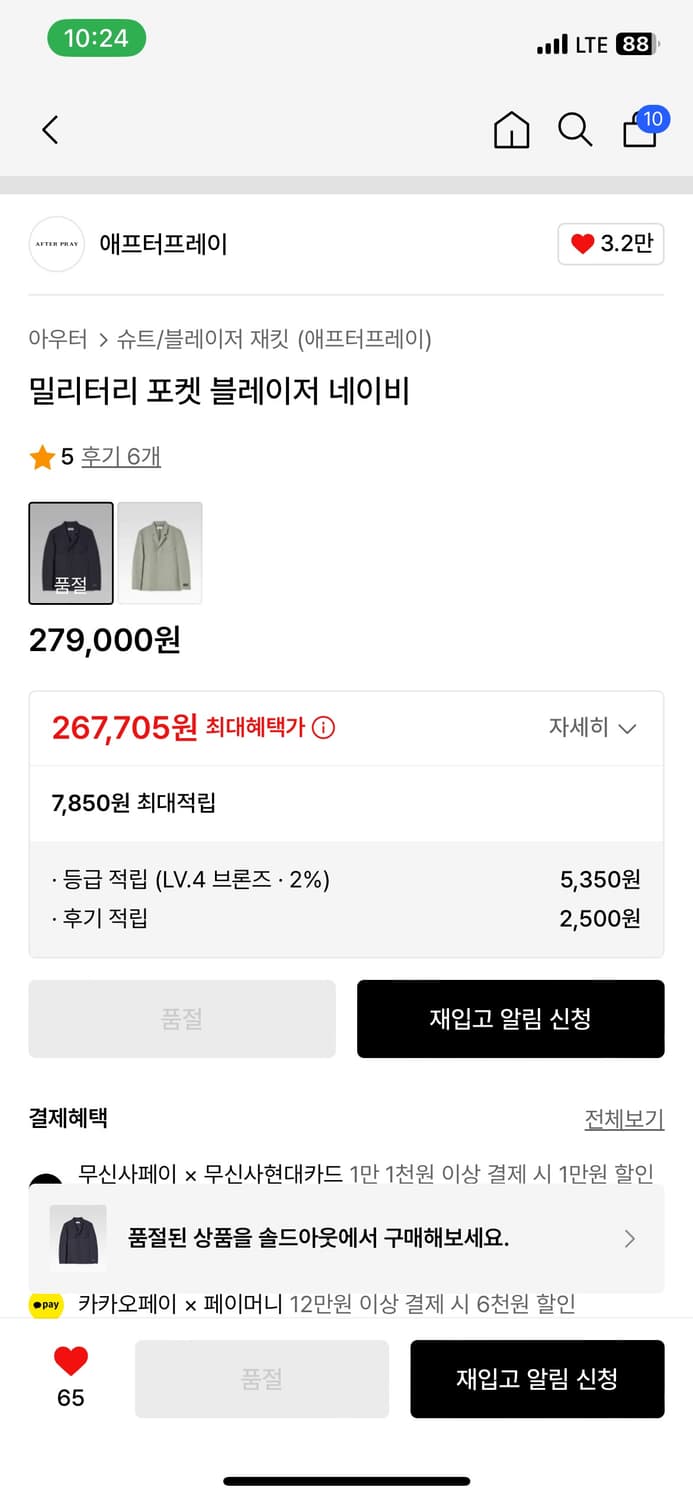Open the 후기 6개 reviews link
This screenshot has width=693, height=1500.
(x=121, y=457)
